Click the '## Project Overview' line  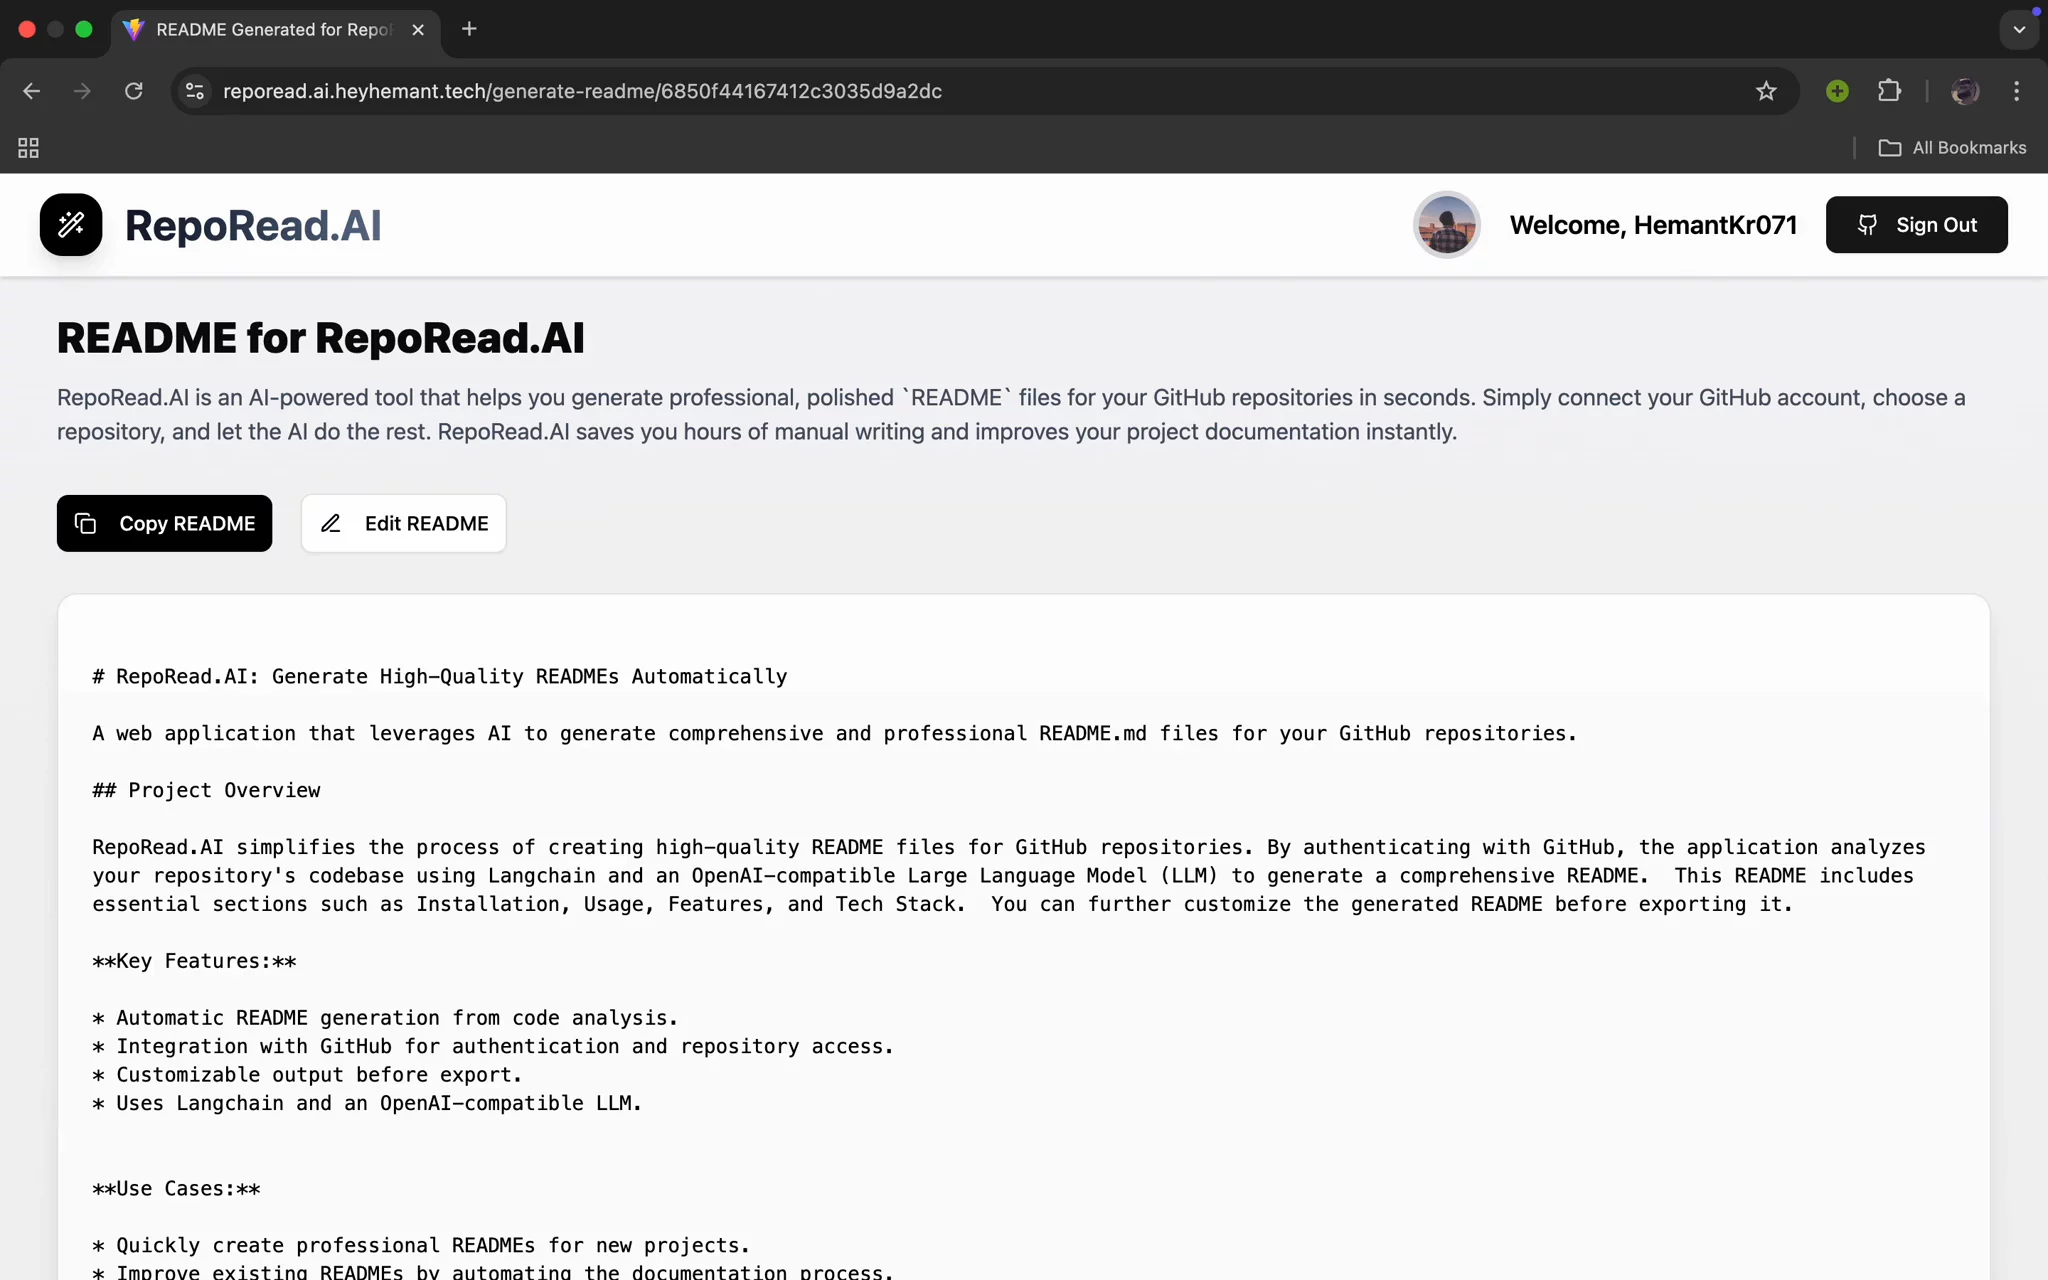[207, 791]
